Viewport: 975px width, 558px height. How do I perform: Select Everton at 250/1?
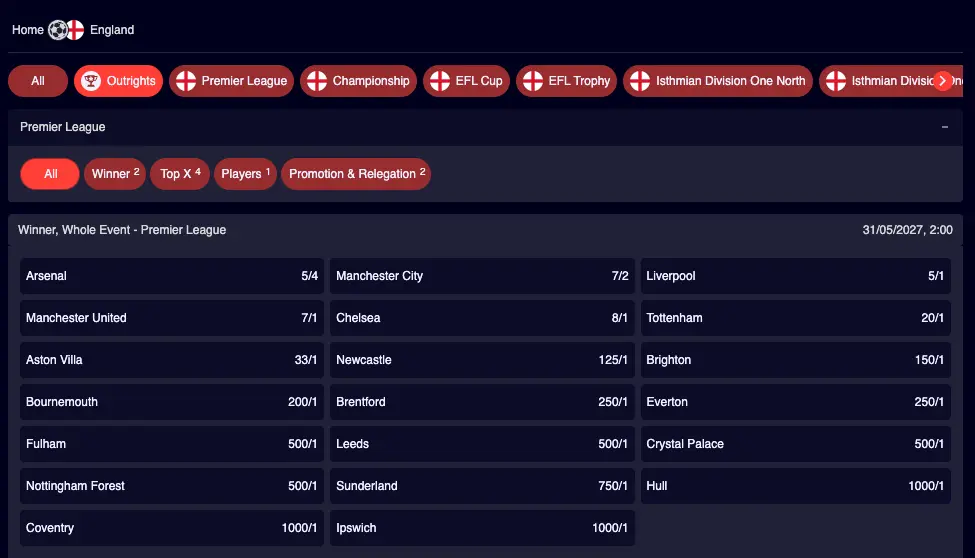795,402
